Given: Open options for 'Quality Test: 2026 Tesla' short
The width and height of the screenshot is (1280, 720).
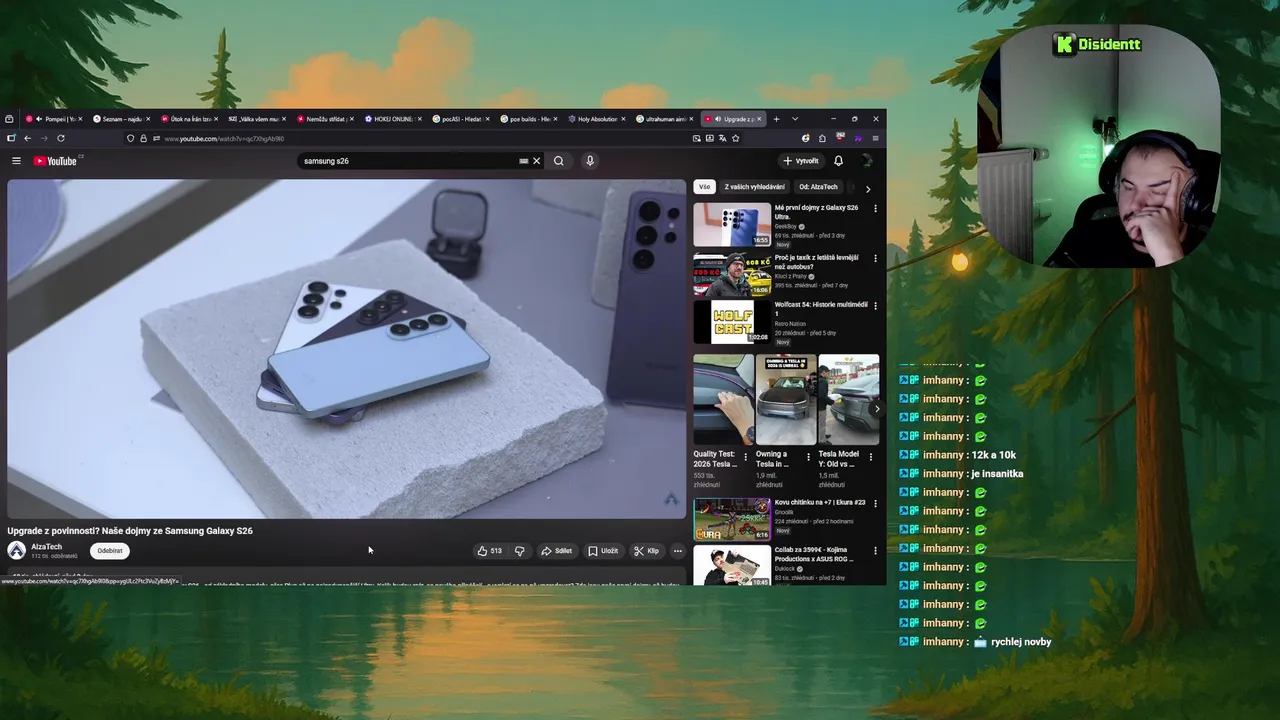Looking at the screenshot, I should pyautogui.click(x=745, y=457).
